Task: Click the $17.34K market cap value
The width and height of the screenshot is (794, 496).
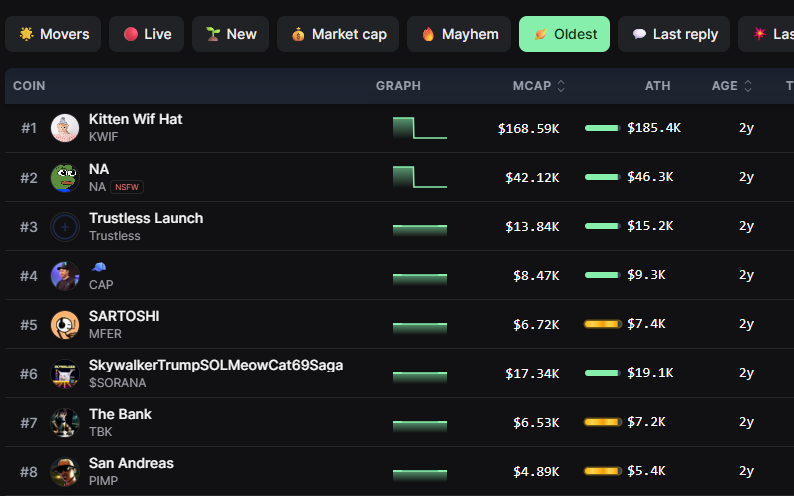Action: point(532,374)
